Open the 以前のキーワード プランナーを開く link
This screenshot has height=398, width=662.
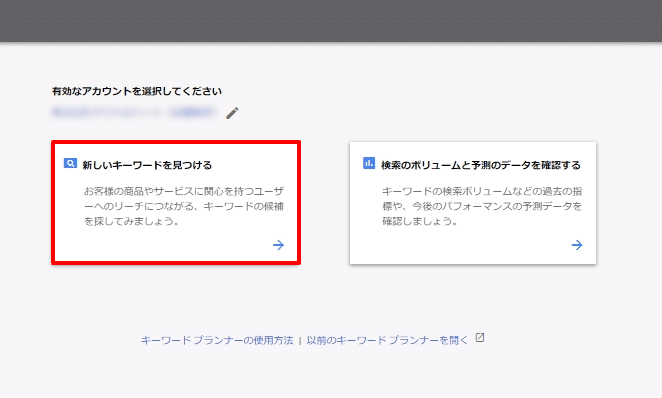tap(387, 340)
